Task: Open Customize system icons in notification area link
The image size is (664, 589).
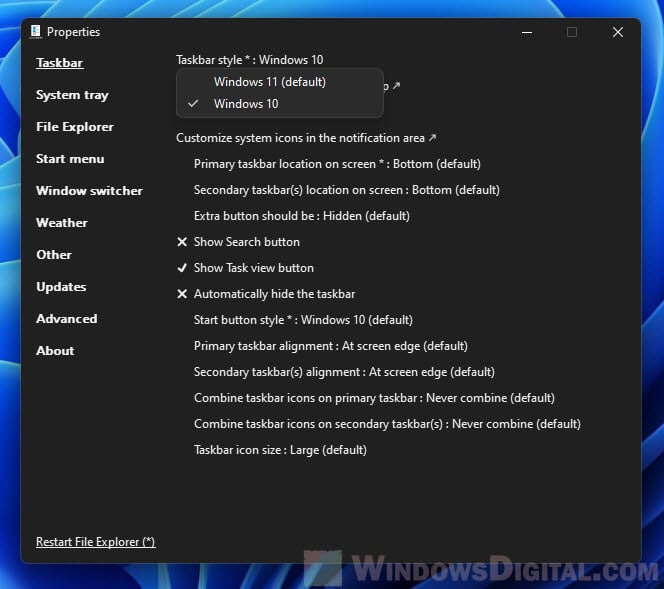Action: (306, 138)
